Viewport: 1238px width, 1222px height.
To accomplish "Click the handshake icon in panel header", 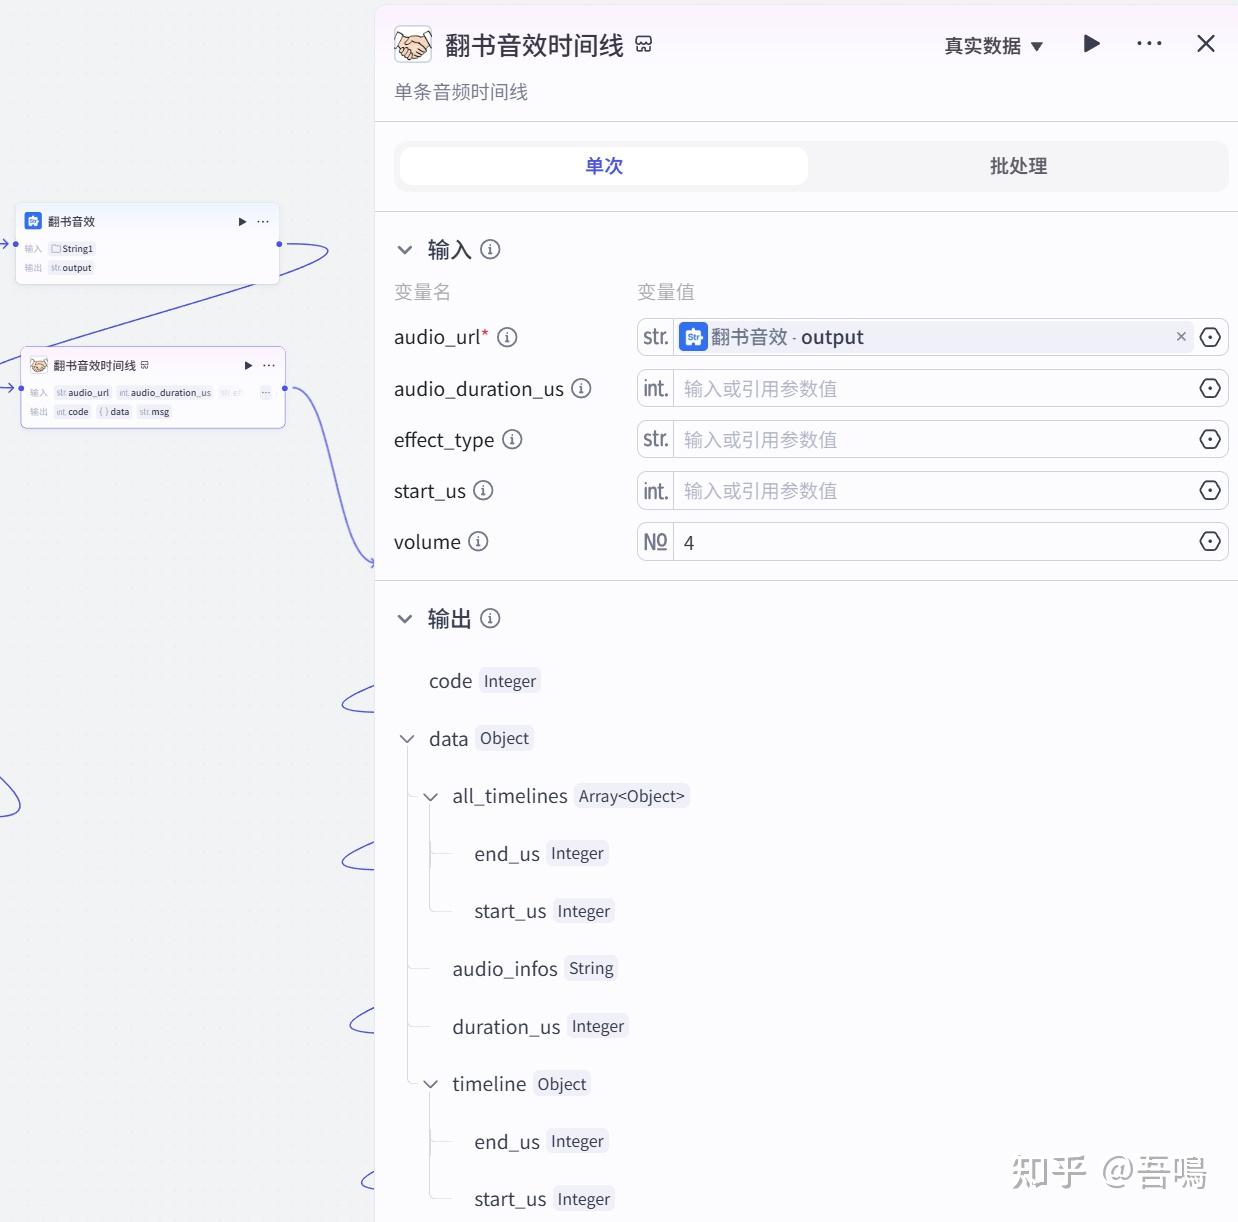I will coord(413,45).
